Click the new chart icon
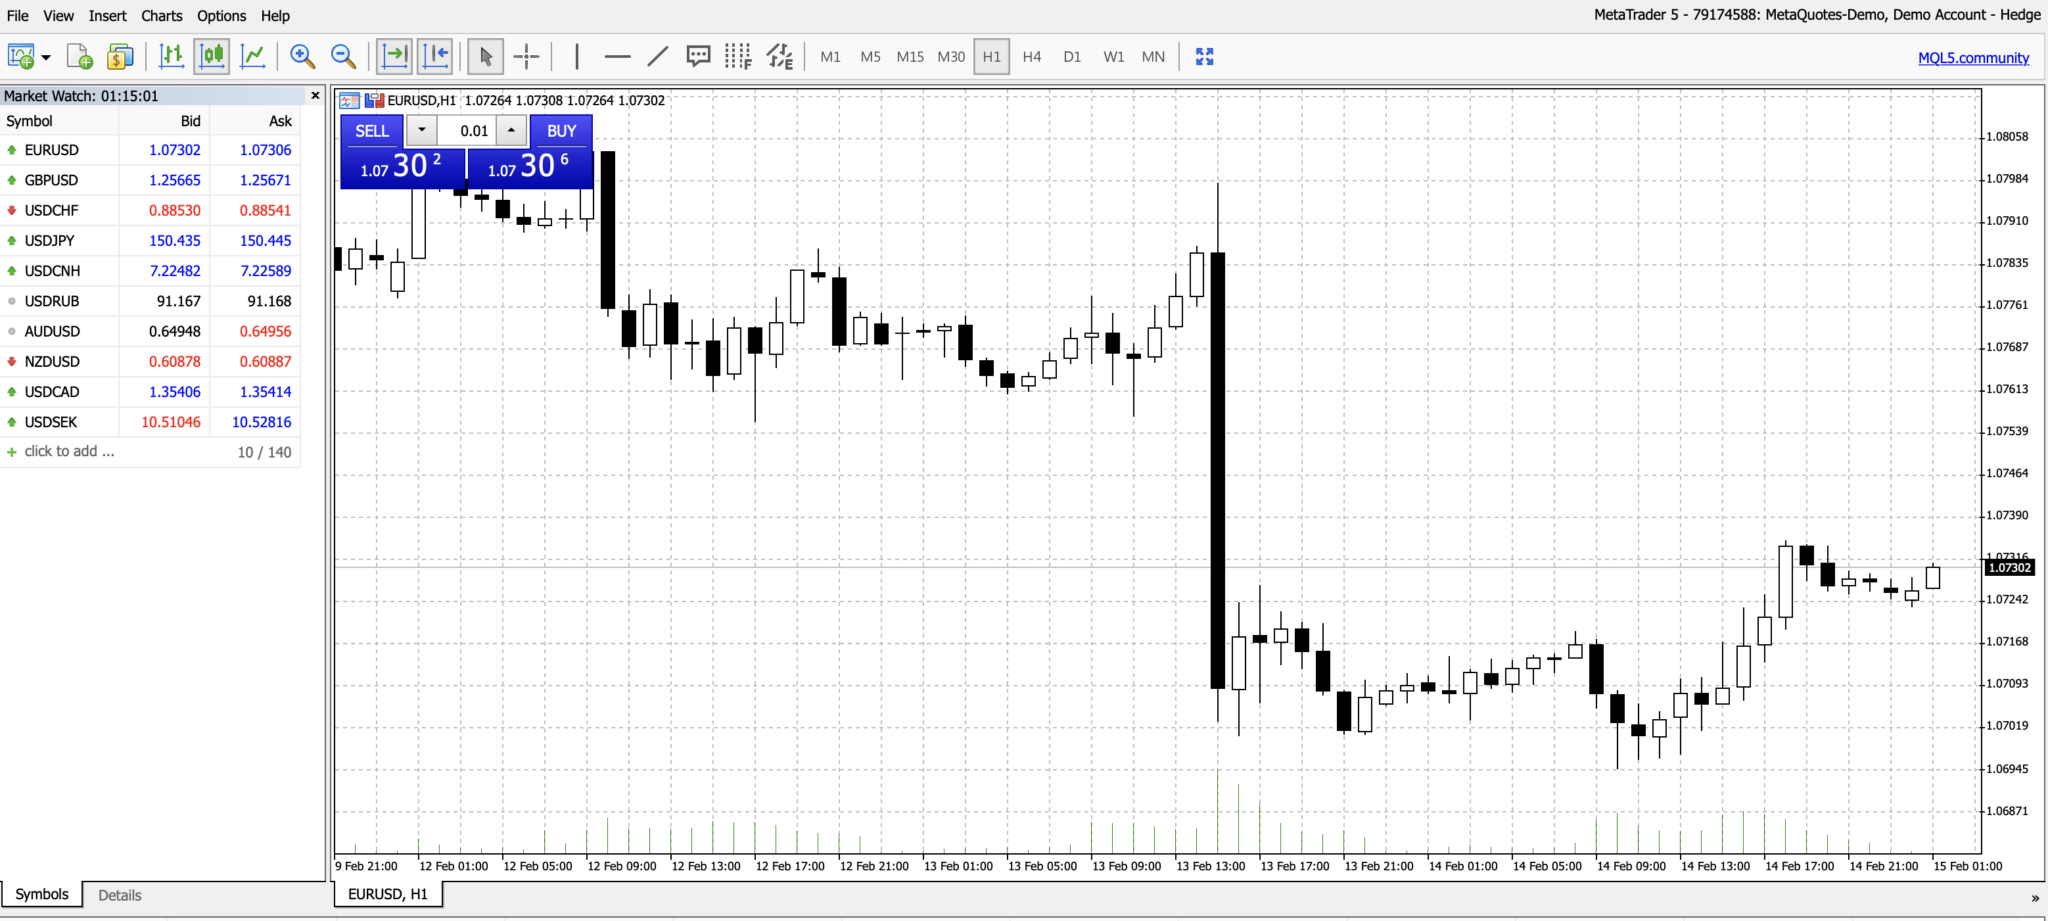The height and width of the screenshot is (921, 2048). click(20, 57)
